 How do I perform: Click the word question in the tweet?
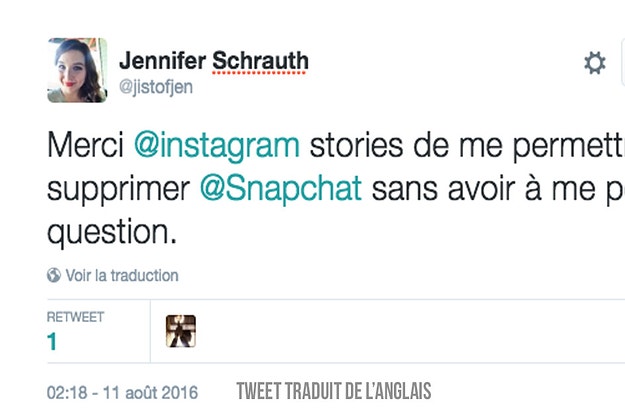[105, 231]
